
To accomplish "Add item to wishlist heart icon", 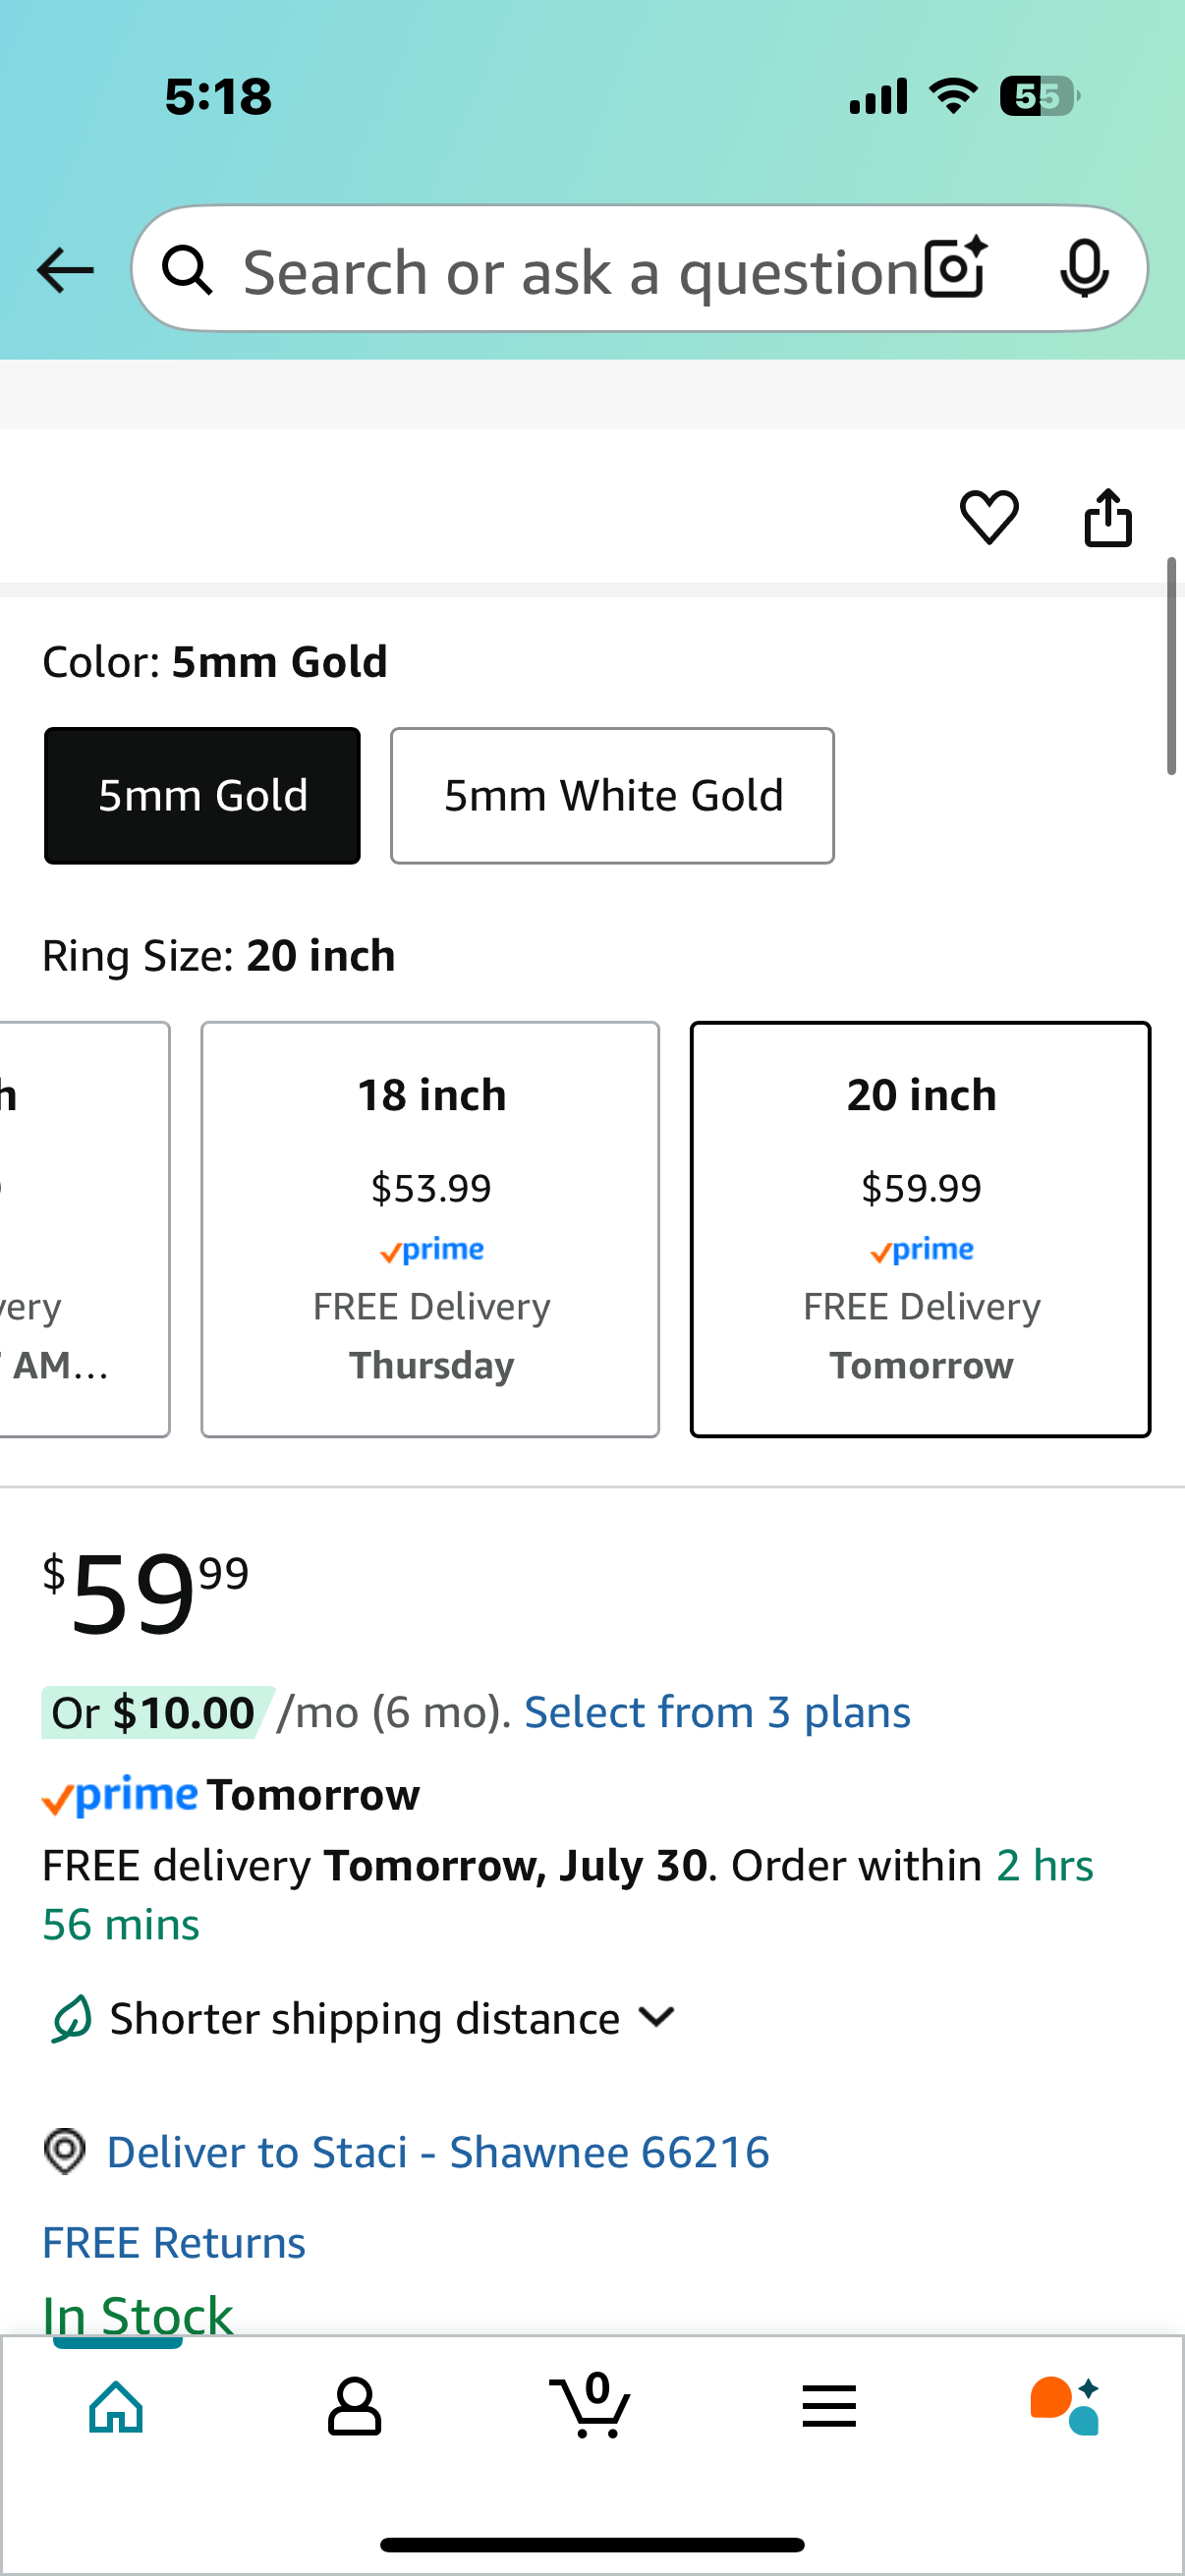I will (x=989, y=517).
